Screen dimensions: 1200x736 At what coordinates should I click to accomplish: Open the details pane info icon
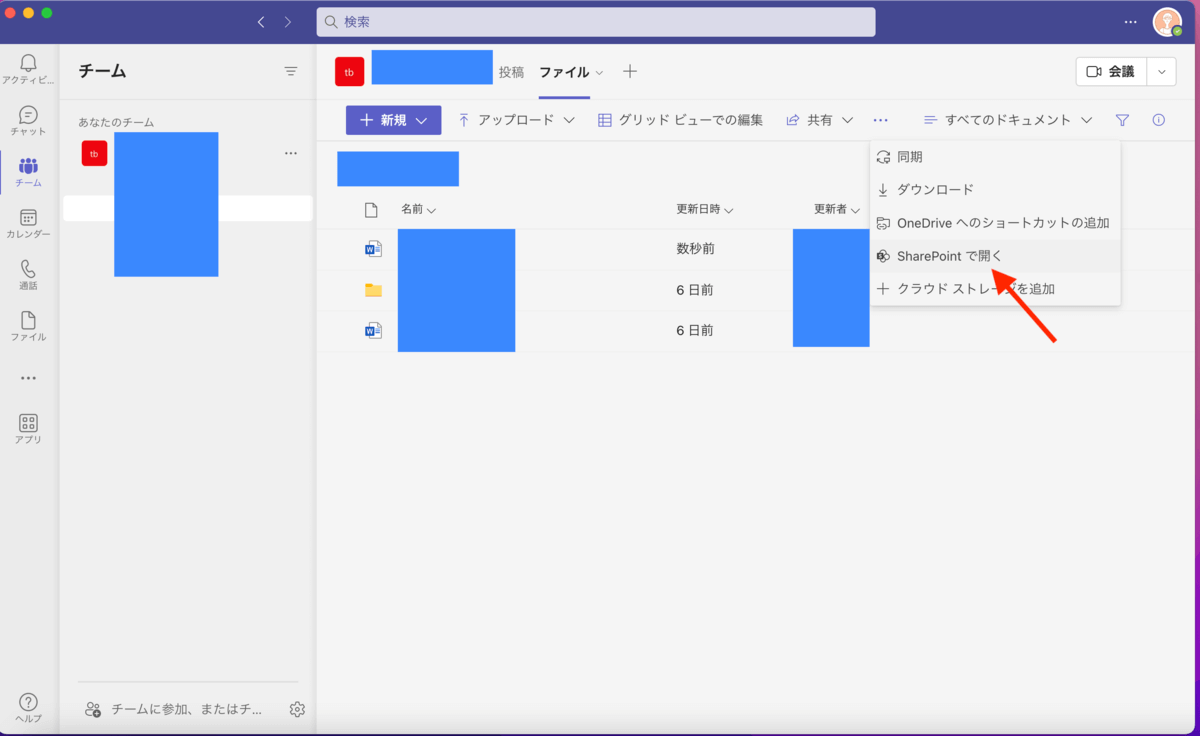click(x=1158, y=119)
